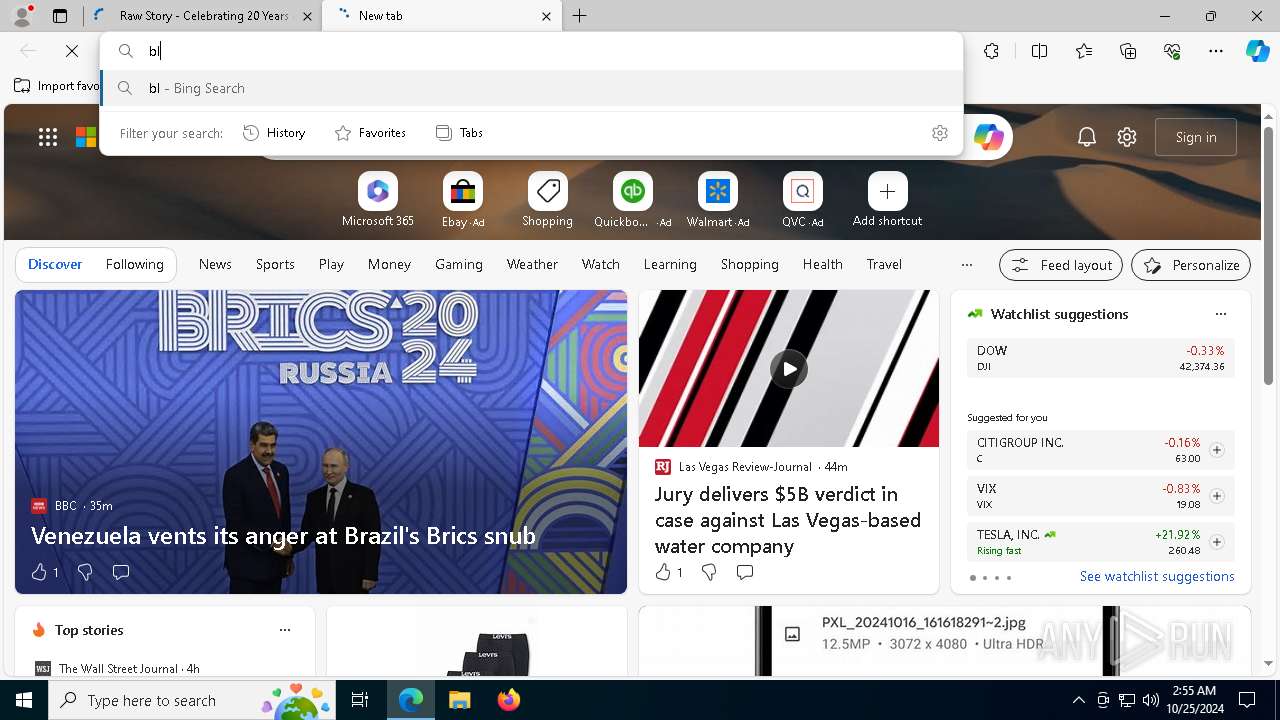Open the tab actions menu icon
The height and width of the screenshot is (720, 1280).
(x=60, y=16)
